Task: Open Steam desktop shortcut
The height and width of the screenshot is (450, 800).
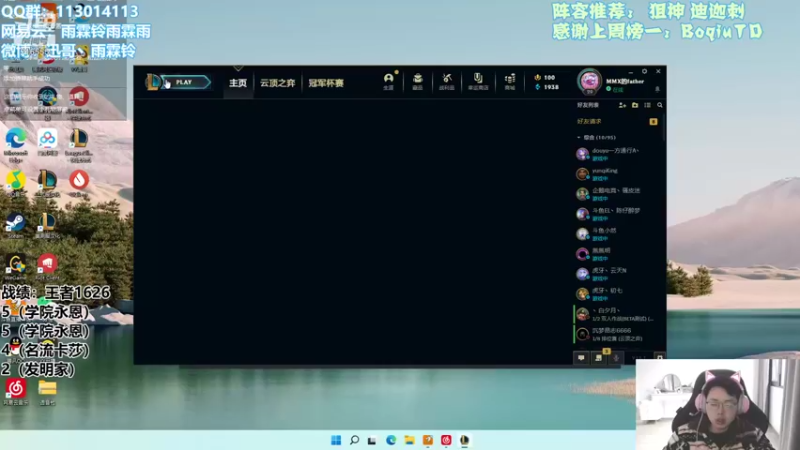Action: coord(16,226)
